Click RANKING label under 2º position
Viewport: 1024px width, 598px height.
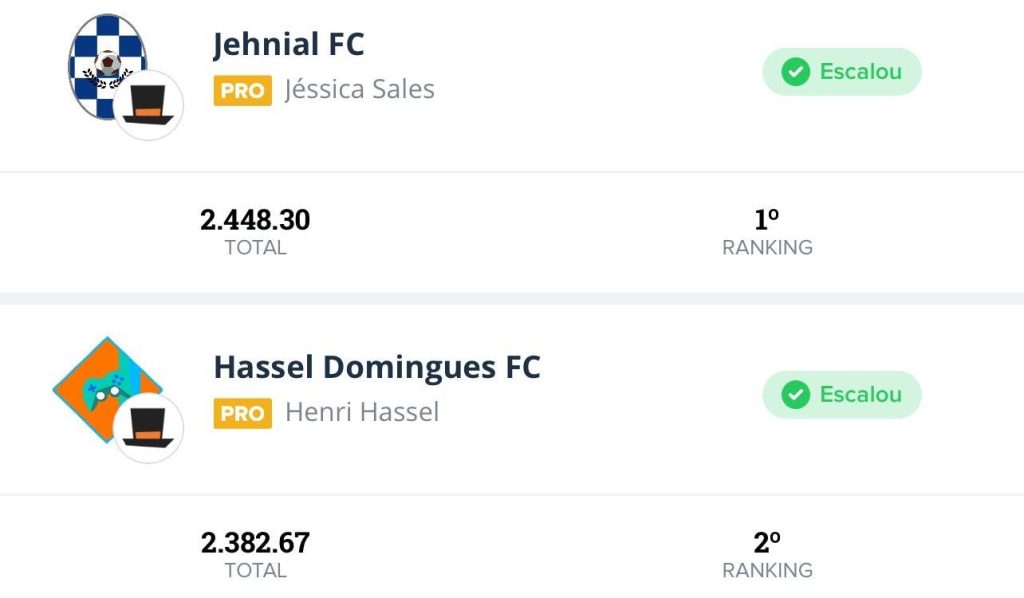[x=767, y=571]
